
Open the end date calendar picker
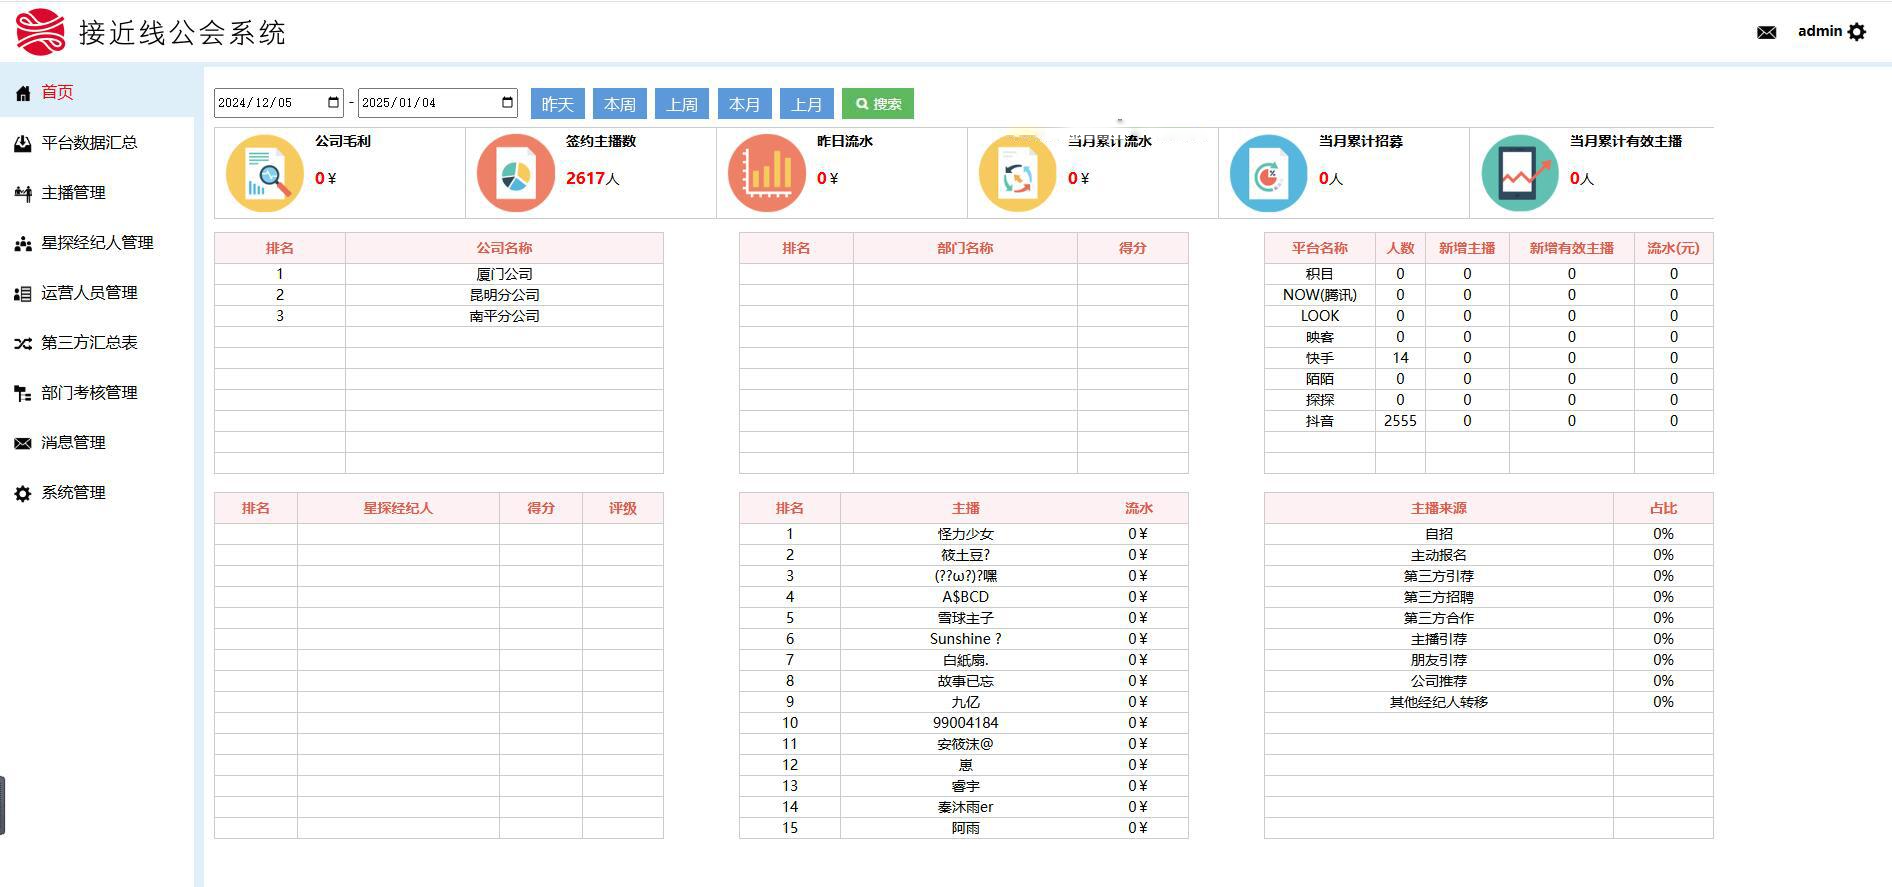click(507, 102)
